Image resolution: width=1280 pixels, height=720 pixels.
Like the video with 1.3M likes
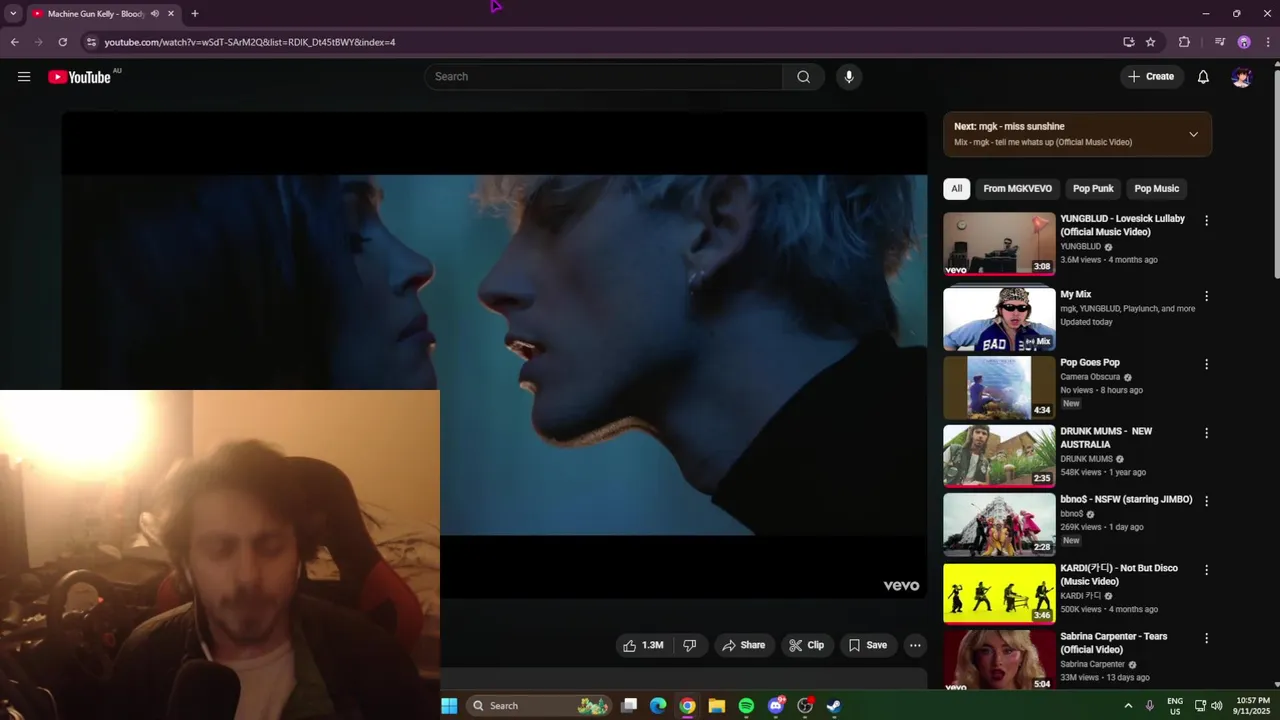[644, 645]
